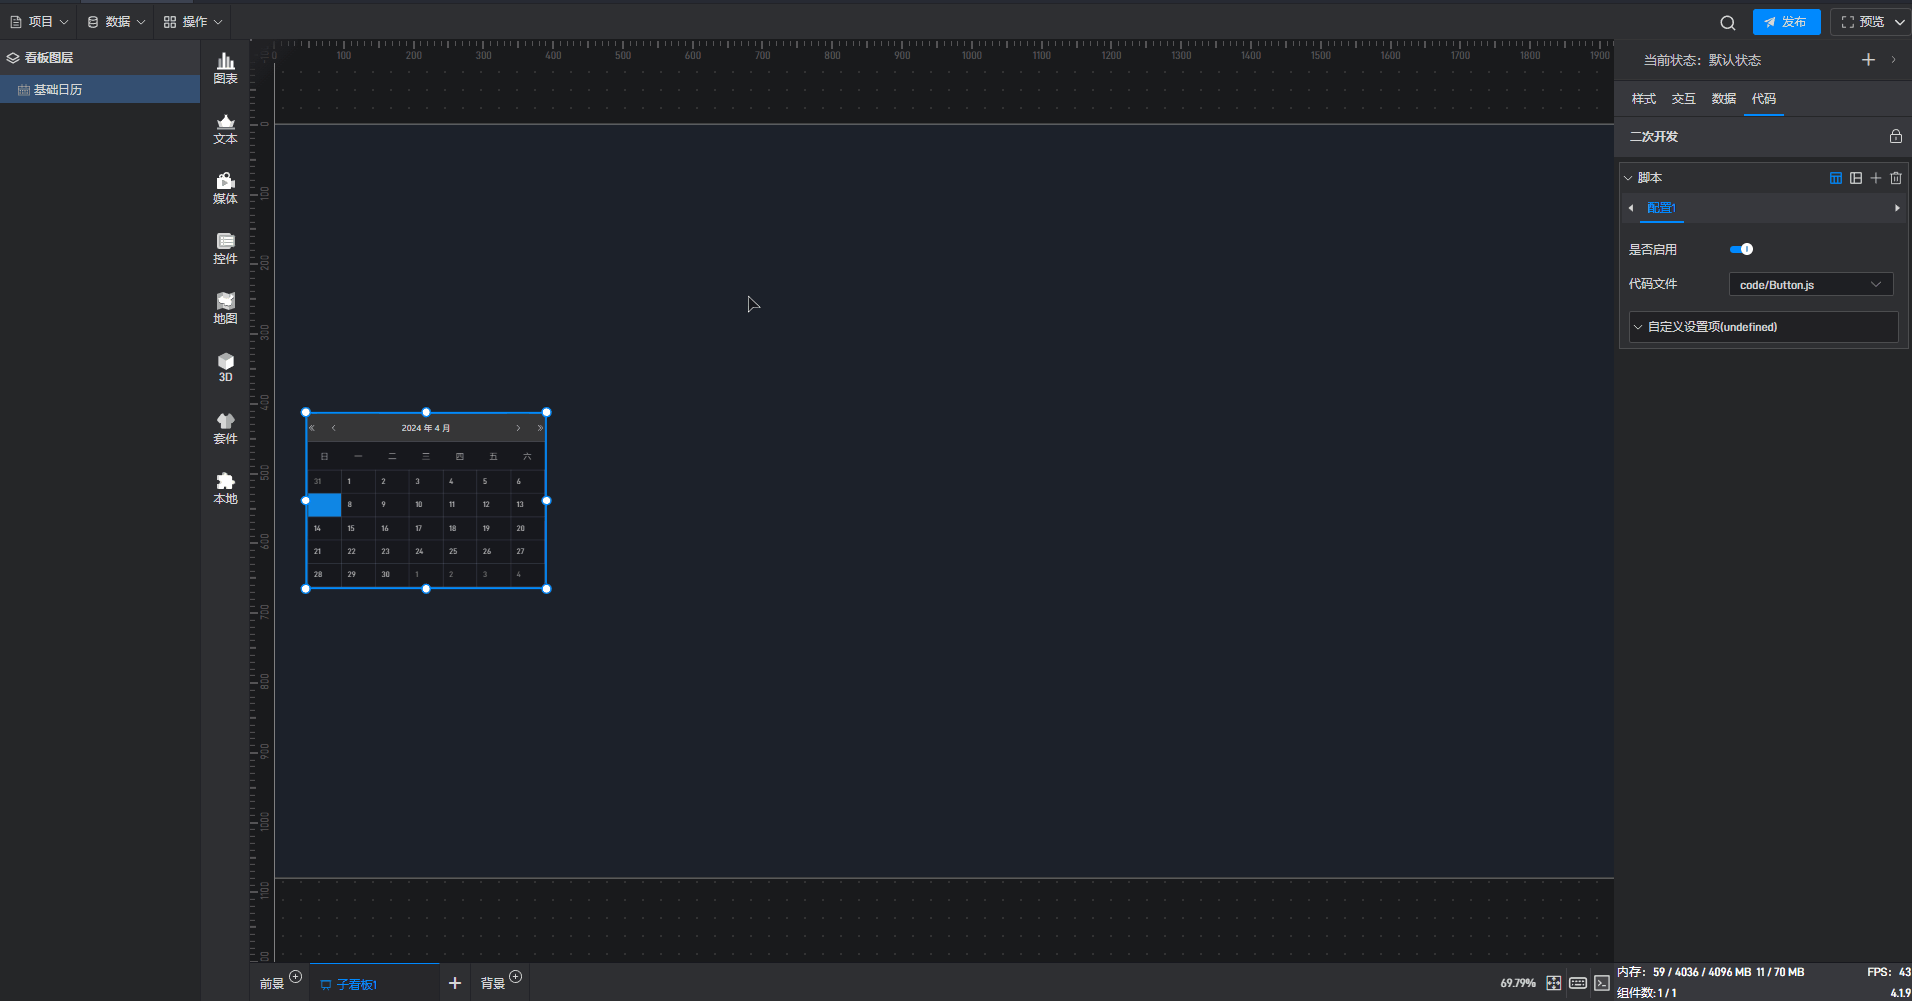Add a new state next to 当前状态
This screenshot has height=1001, width=1912.
[x=1867, y=60]
